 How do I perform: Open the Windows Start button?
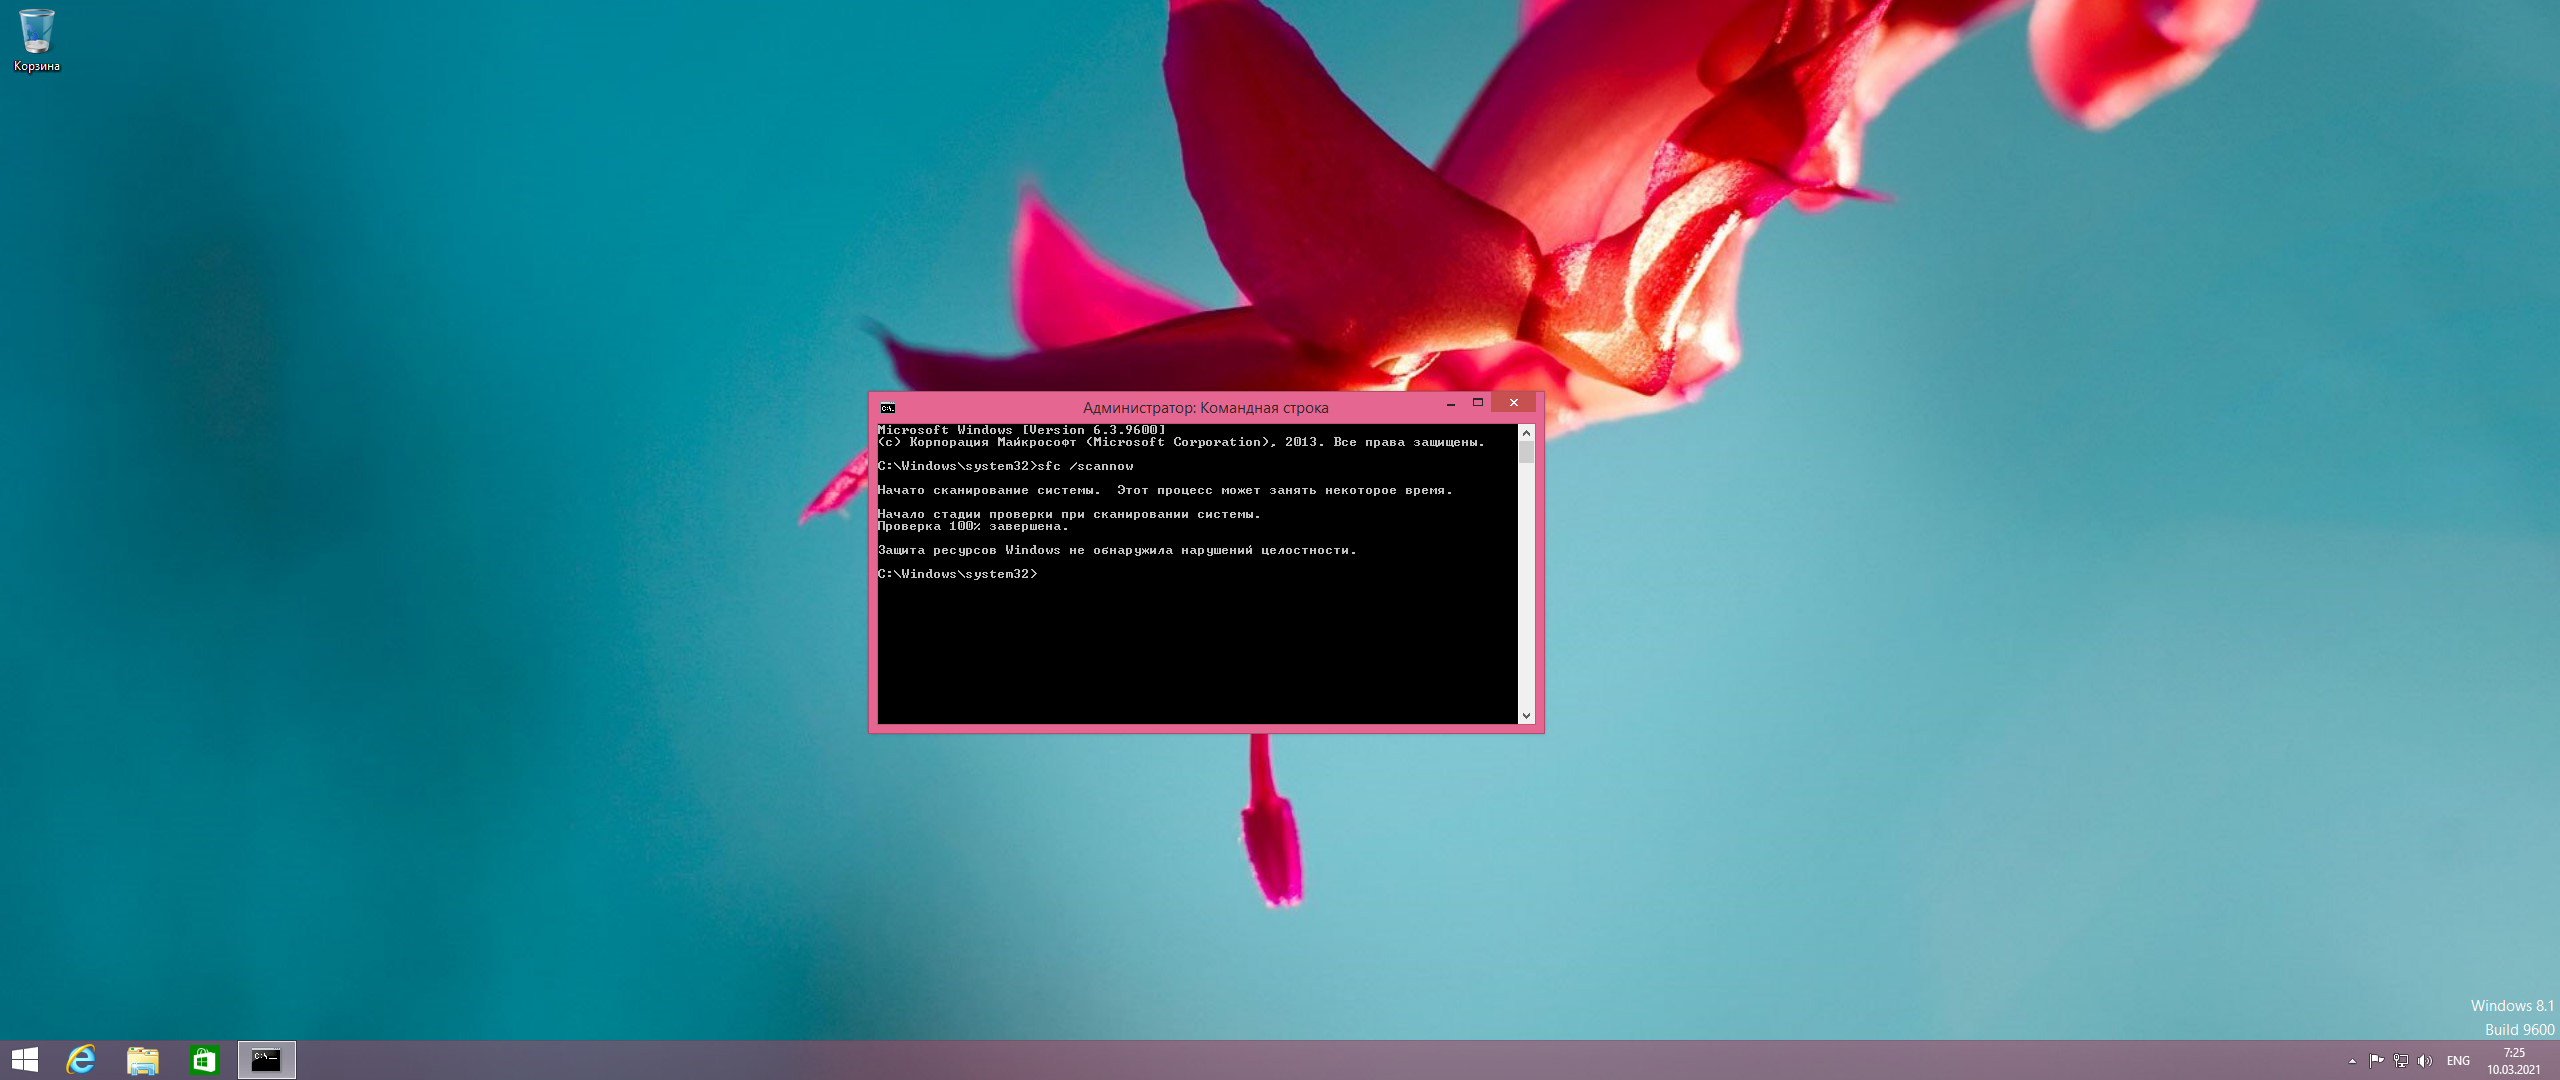(24, 1060)
